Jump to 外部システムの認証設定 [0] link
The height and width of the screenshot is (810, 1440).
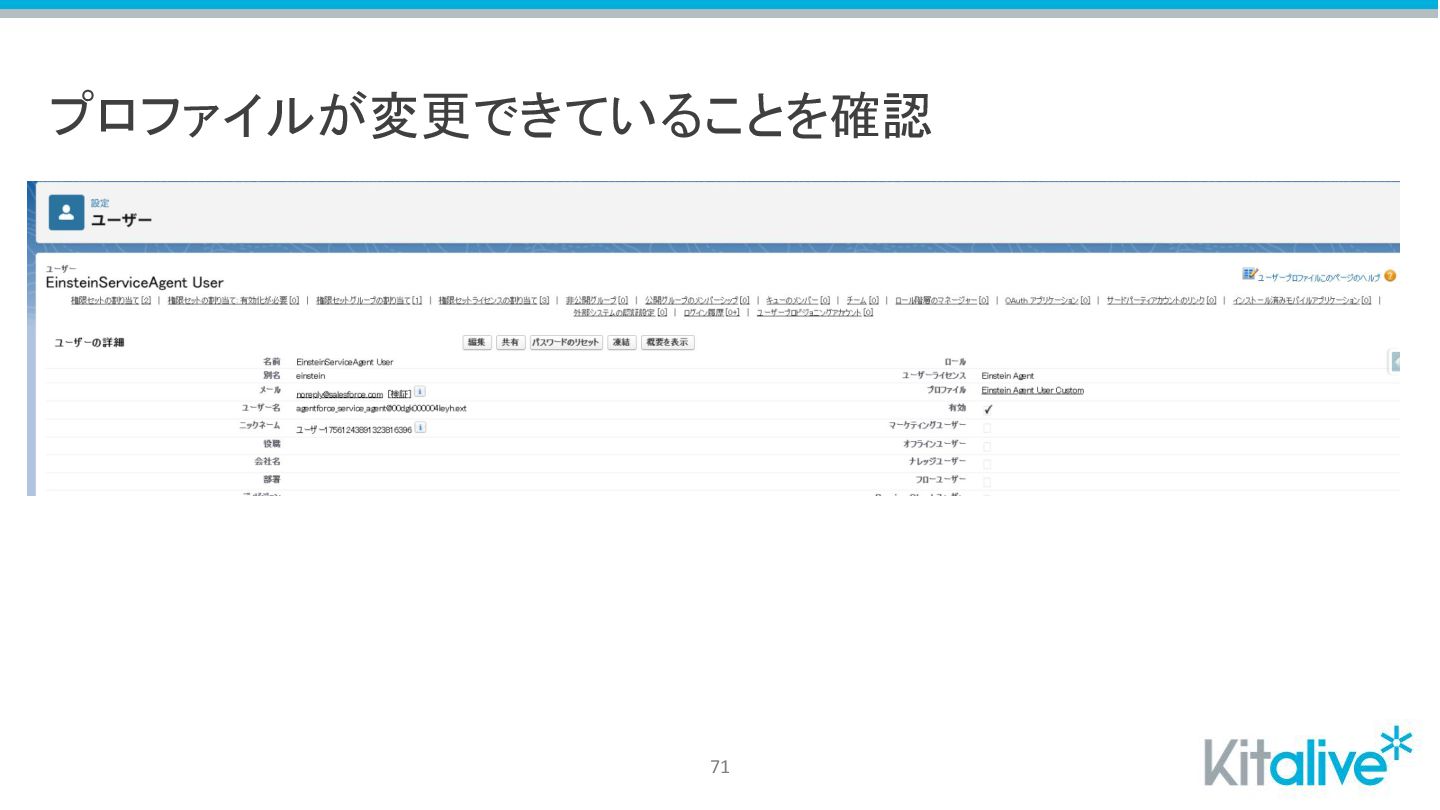tap(620, 312)
